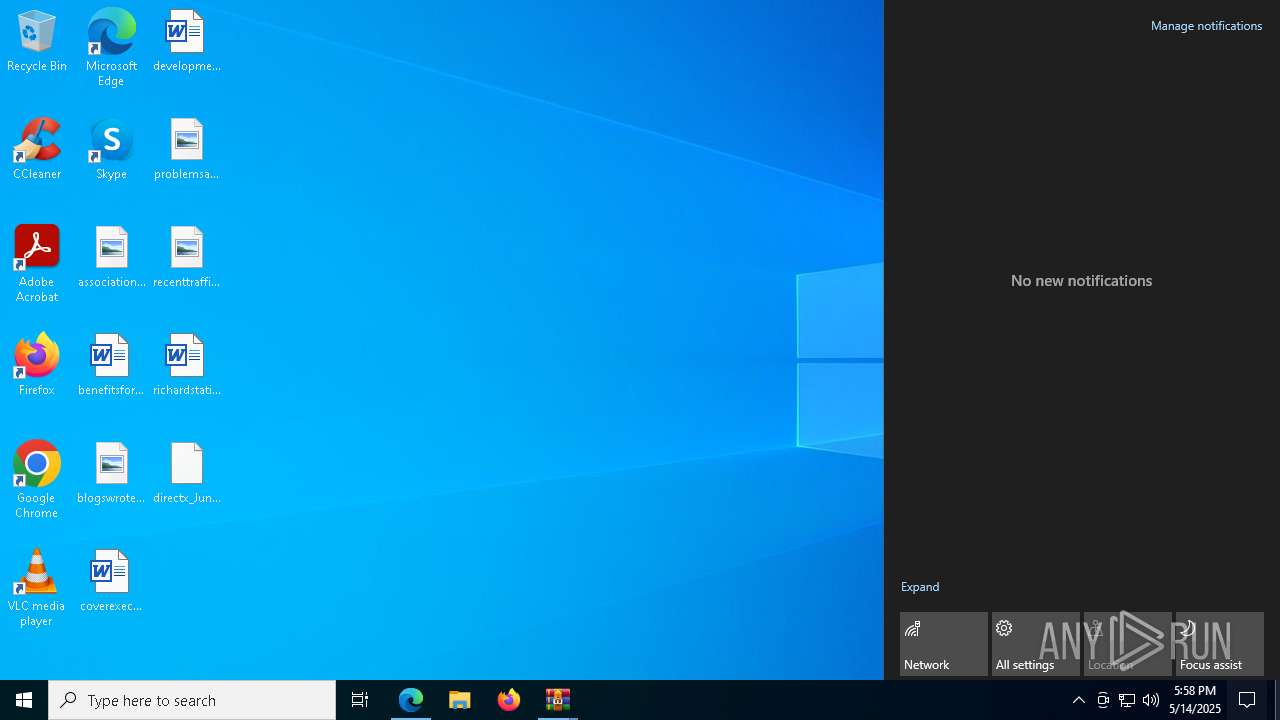This screenshot has width=1280, height=720.
Task: Select the Adobe Acrobat desktop shortcut
Action: (x=37, y=264)
